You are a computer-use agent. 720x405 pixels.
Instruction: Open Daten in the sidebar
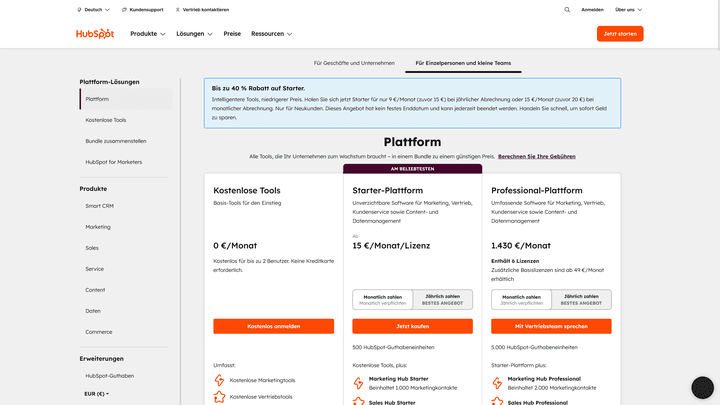[93, 311]
